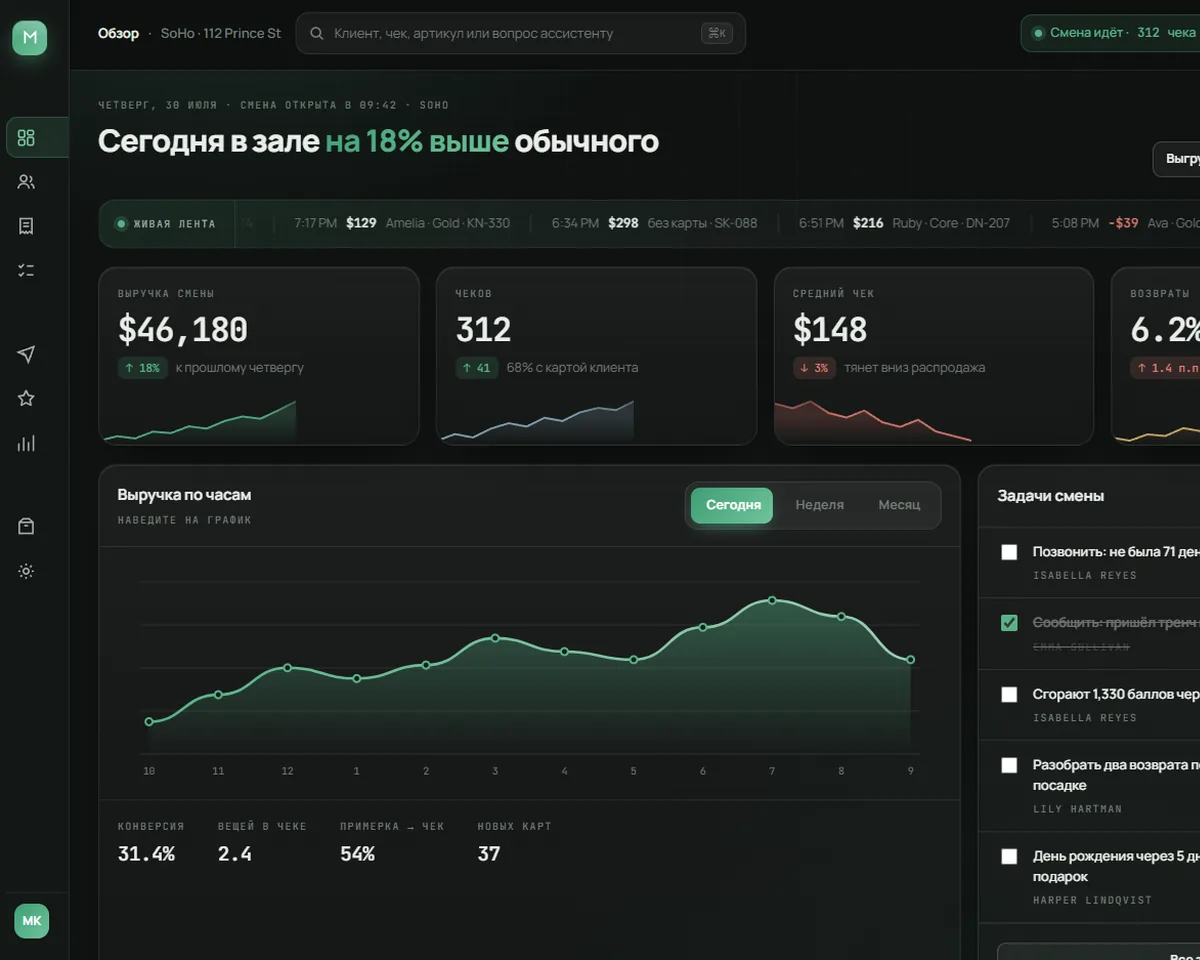
Task: Open the paper plane sidebar icon
Action: pos(27,354)
